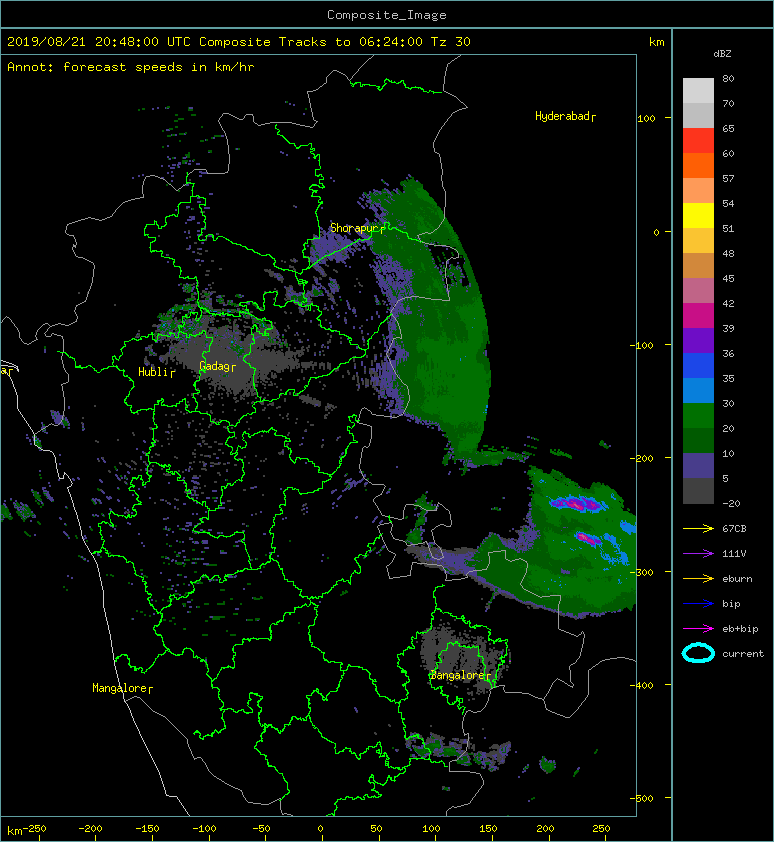Click the Hubli city label
The image size is (774, 842).
tap(156, 372)
